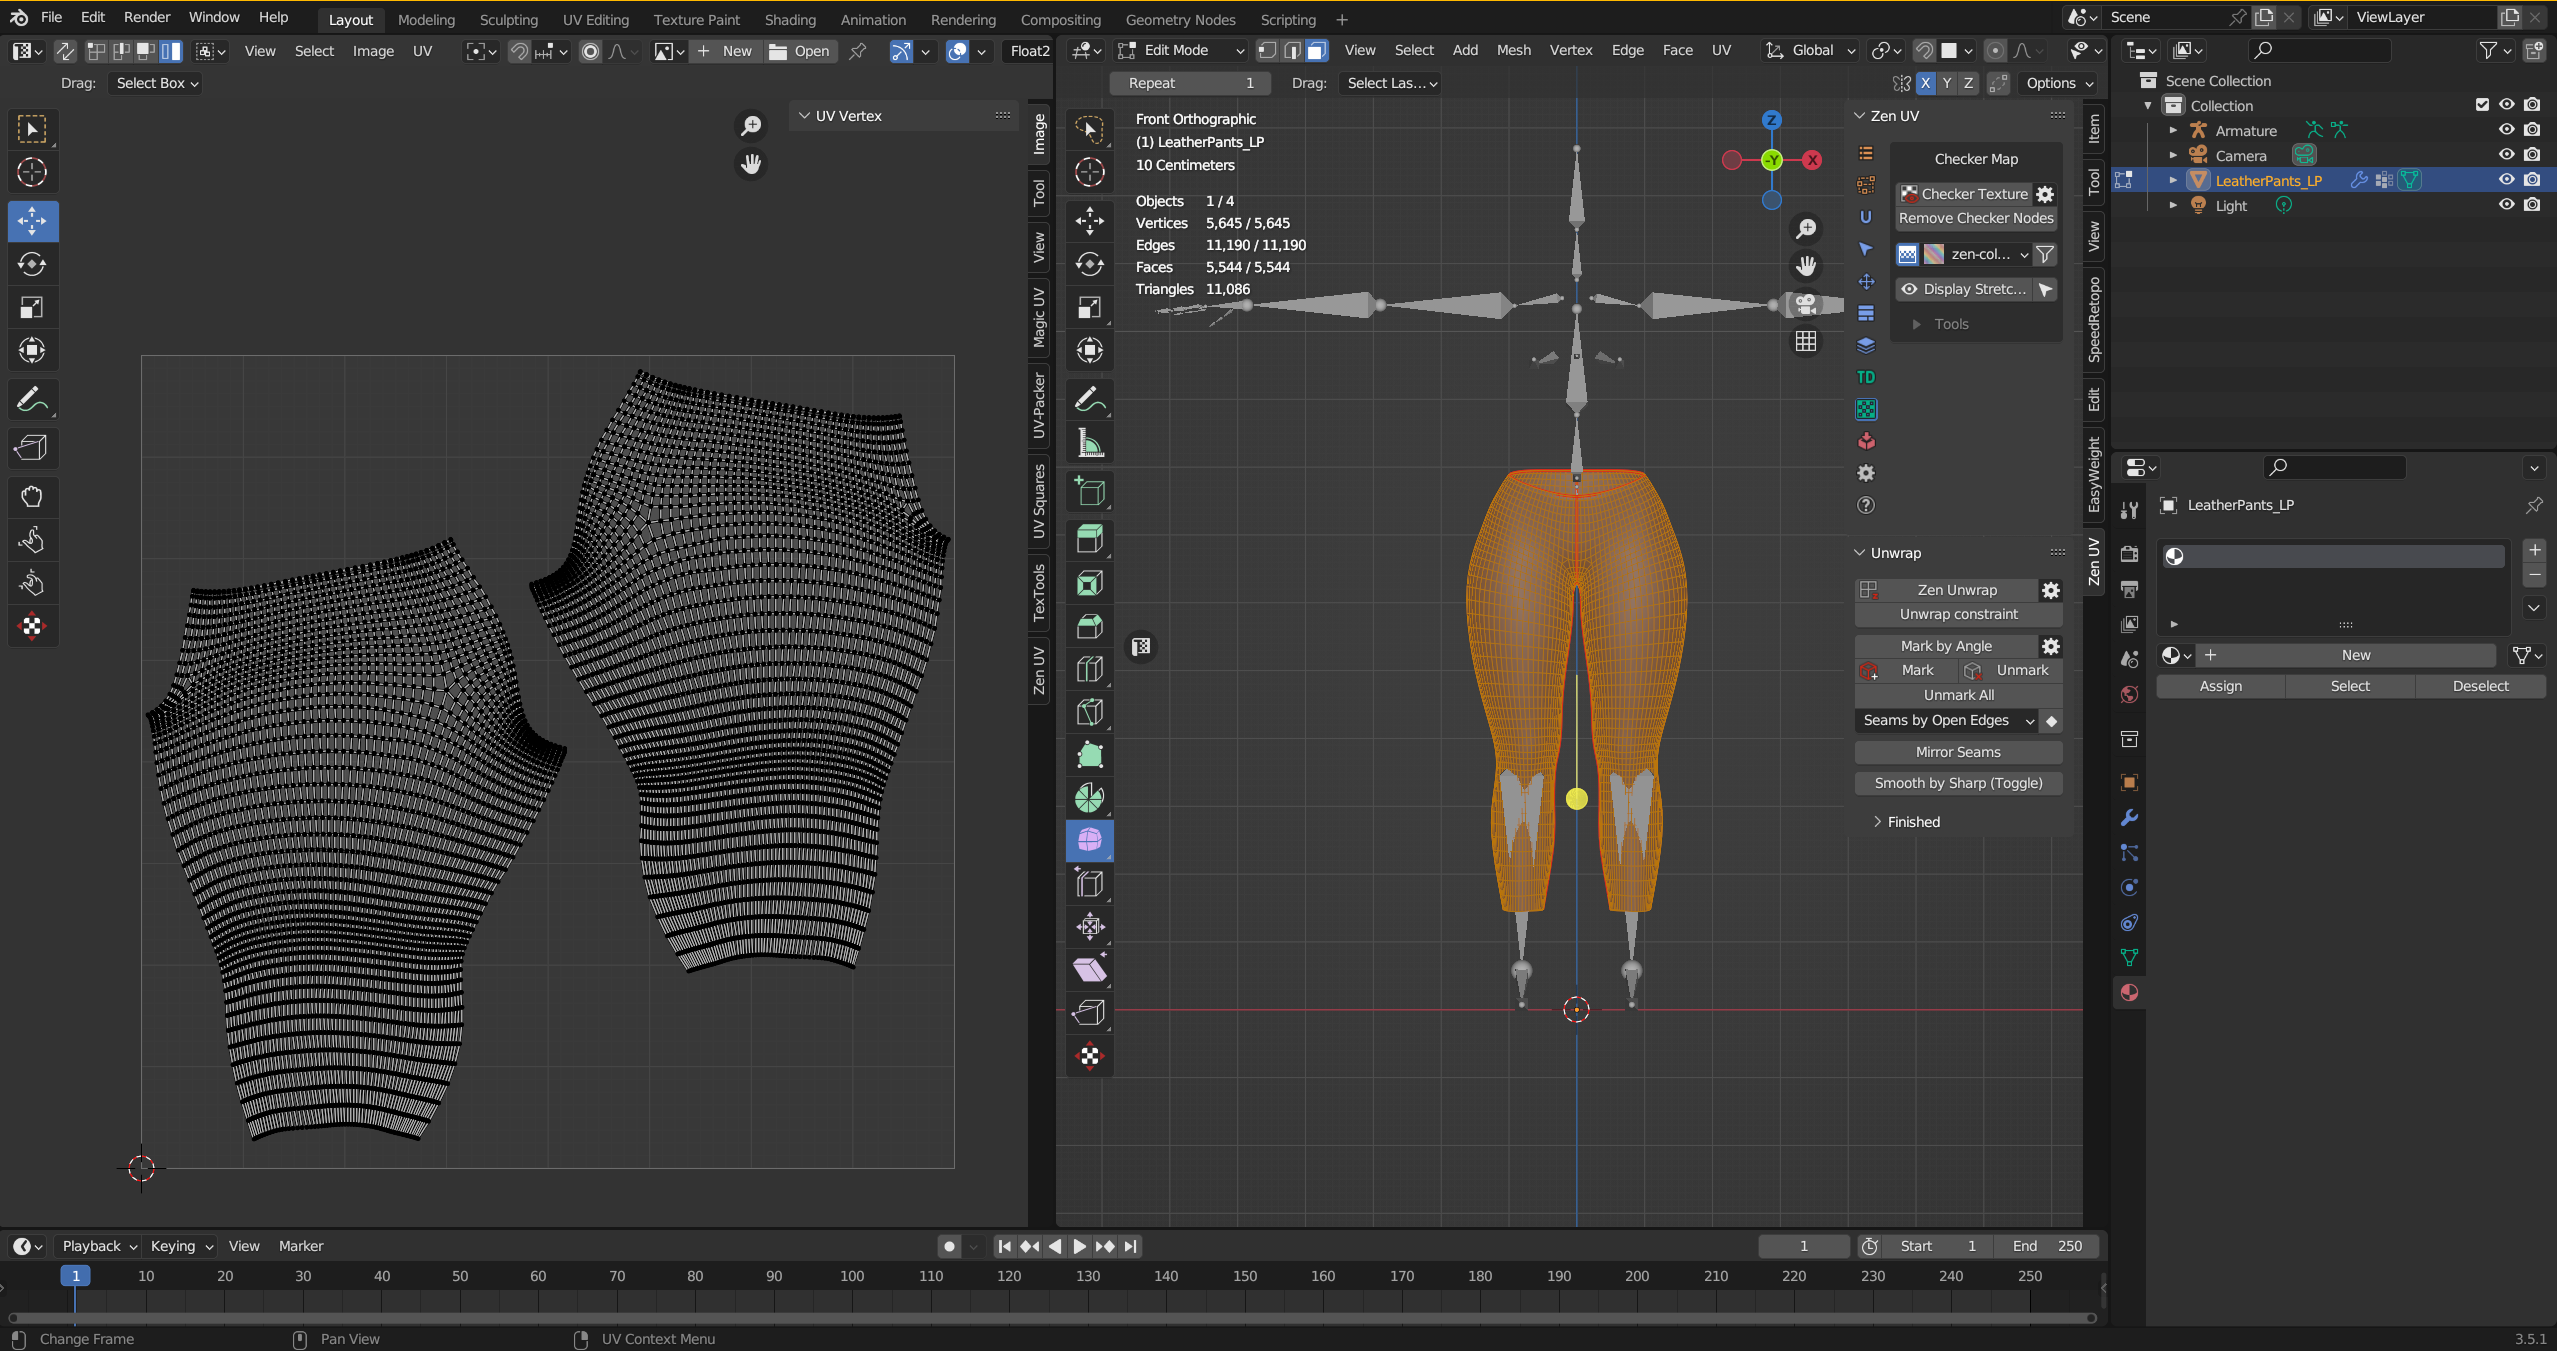
Task: Open Zen Unwrap settings gear
Action: pyautogui.click(x=2050, y=590)
